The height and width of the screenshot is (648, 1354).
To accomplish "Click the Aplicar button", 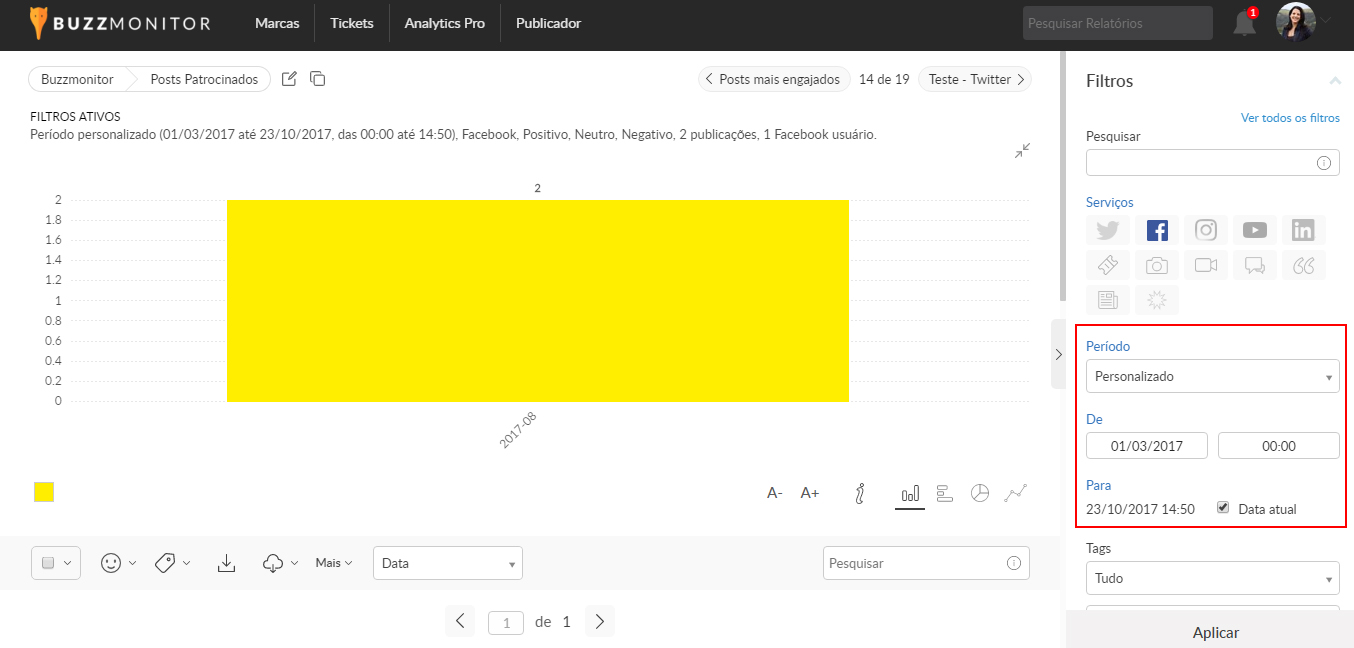I will 1215,632.
